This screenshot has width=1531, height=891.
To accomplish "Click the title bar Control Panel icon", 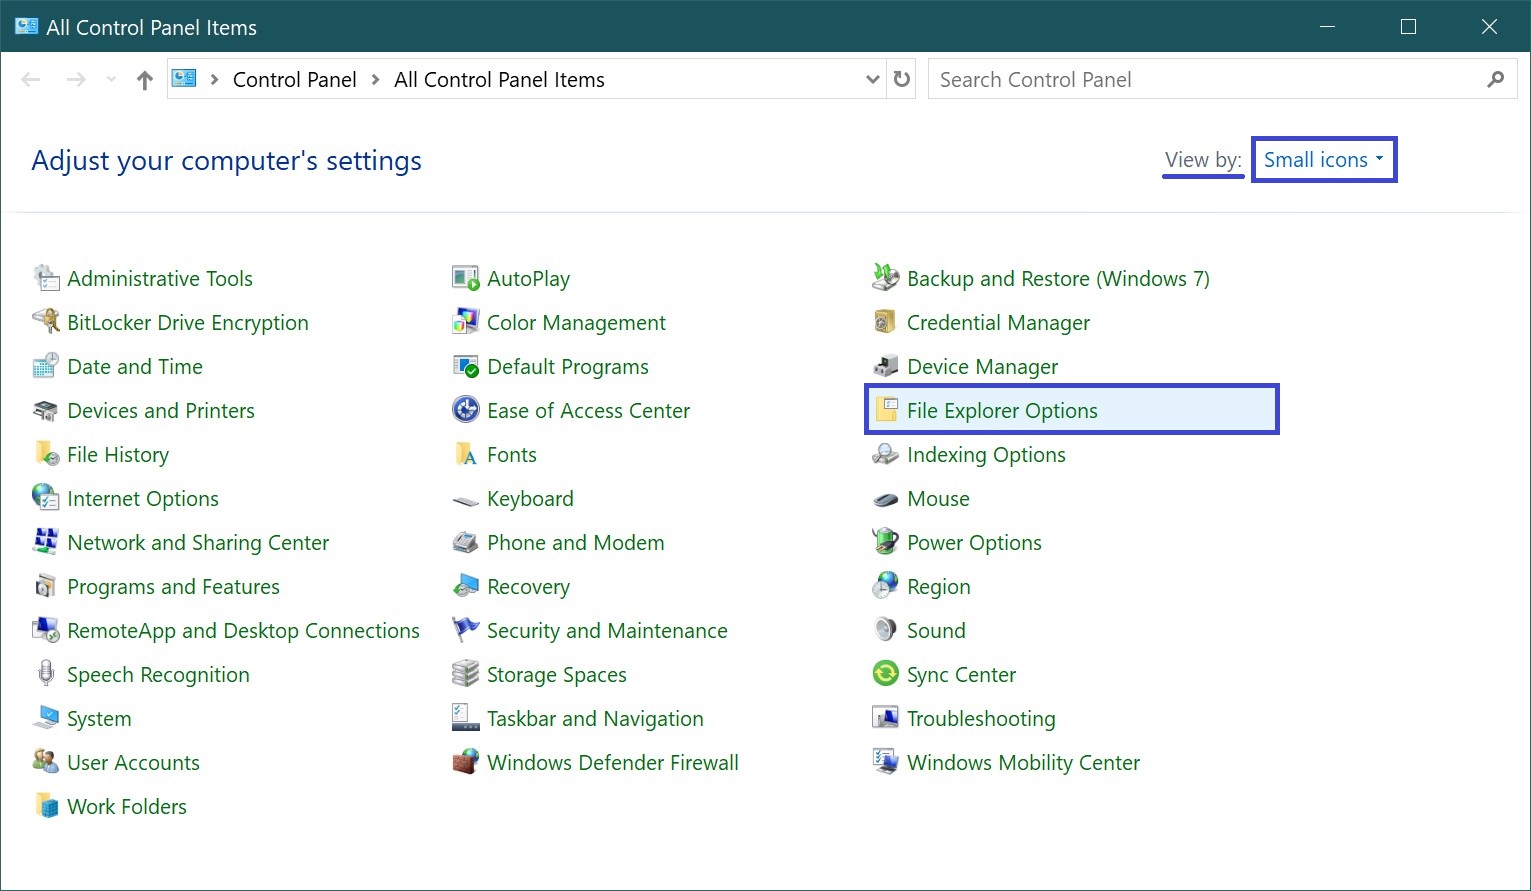I will click(26, 26).
